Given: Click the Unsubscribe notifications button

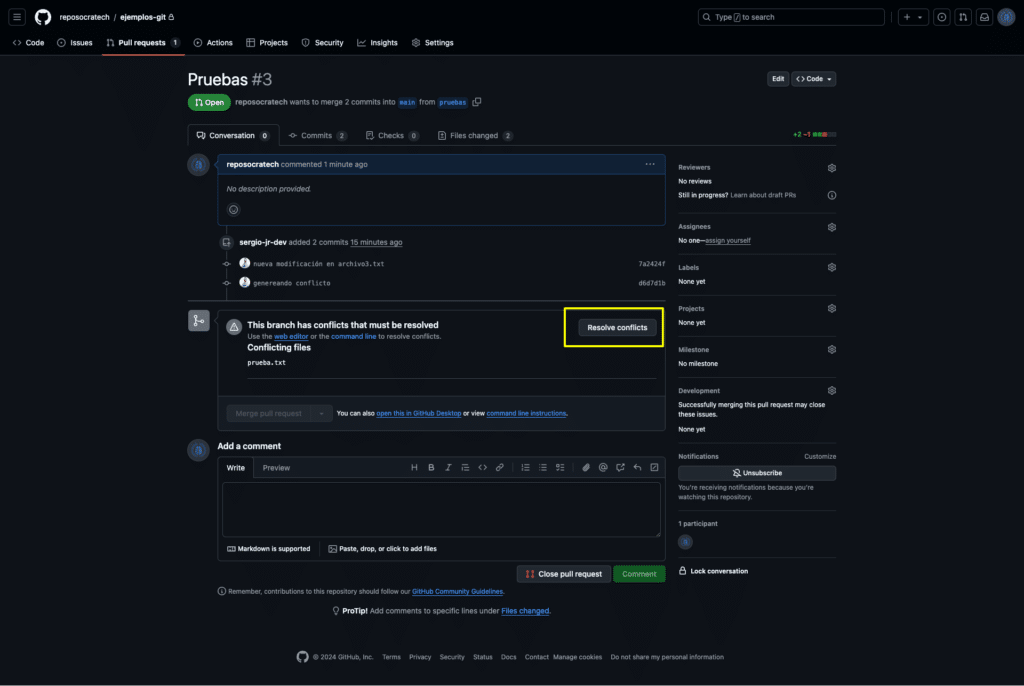Looking at the screenshot, I should click(757, 473).
